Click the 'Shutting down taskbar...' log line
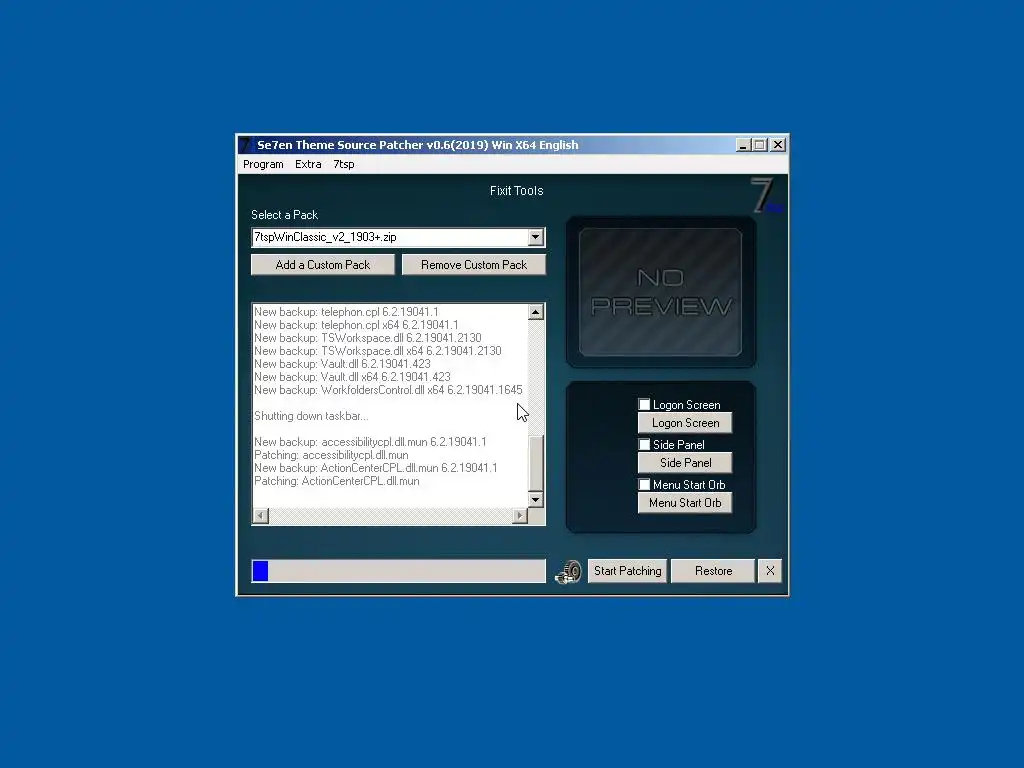1024x768 pixels. [x=311, y=416]
